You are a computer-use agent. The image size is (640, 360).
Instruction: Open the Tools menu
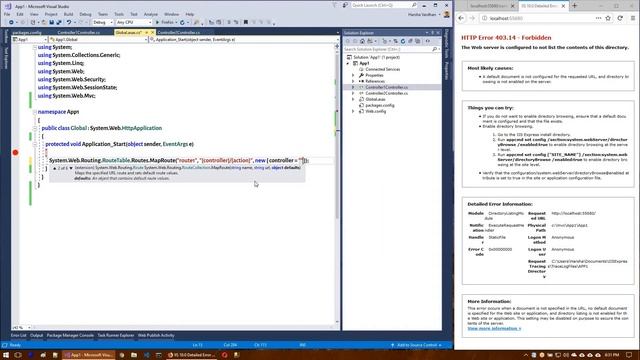pyautogui.click(x=119, y=14)
